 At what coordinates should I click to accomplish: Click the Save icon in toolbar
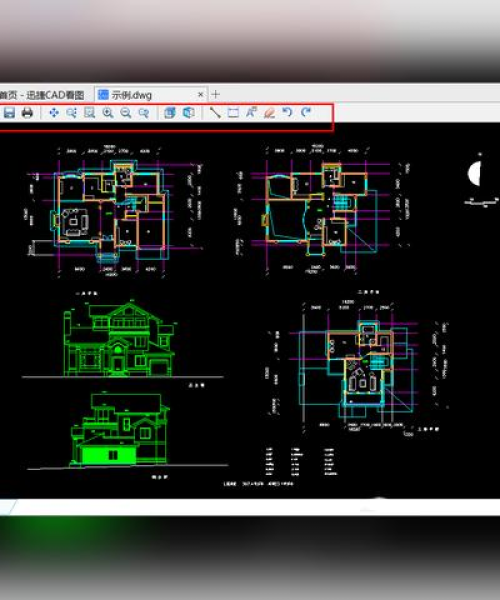point(9,112)
